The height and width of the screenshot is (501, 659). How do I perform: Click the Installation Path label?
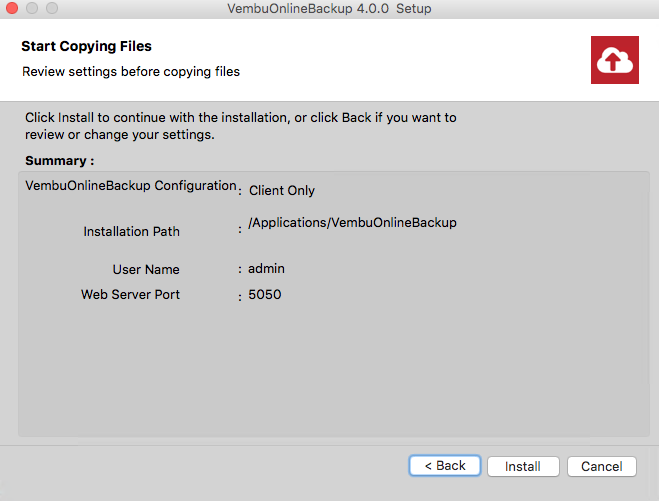(x=131, y=231)
